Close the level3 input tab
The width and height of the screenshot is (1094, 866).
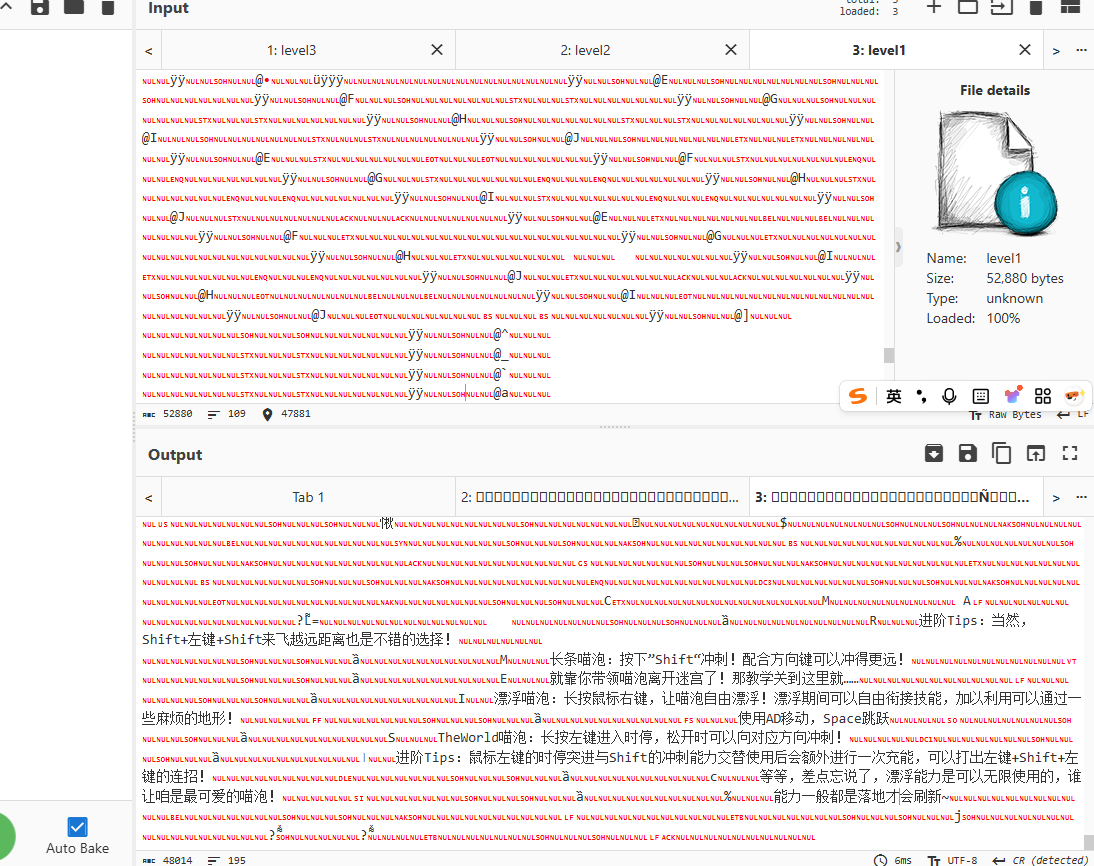[437, 50]
